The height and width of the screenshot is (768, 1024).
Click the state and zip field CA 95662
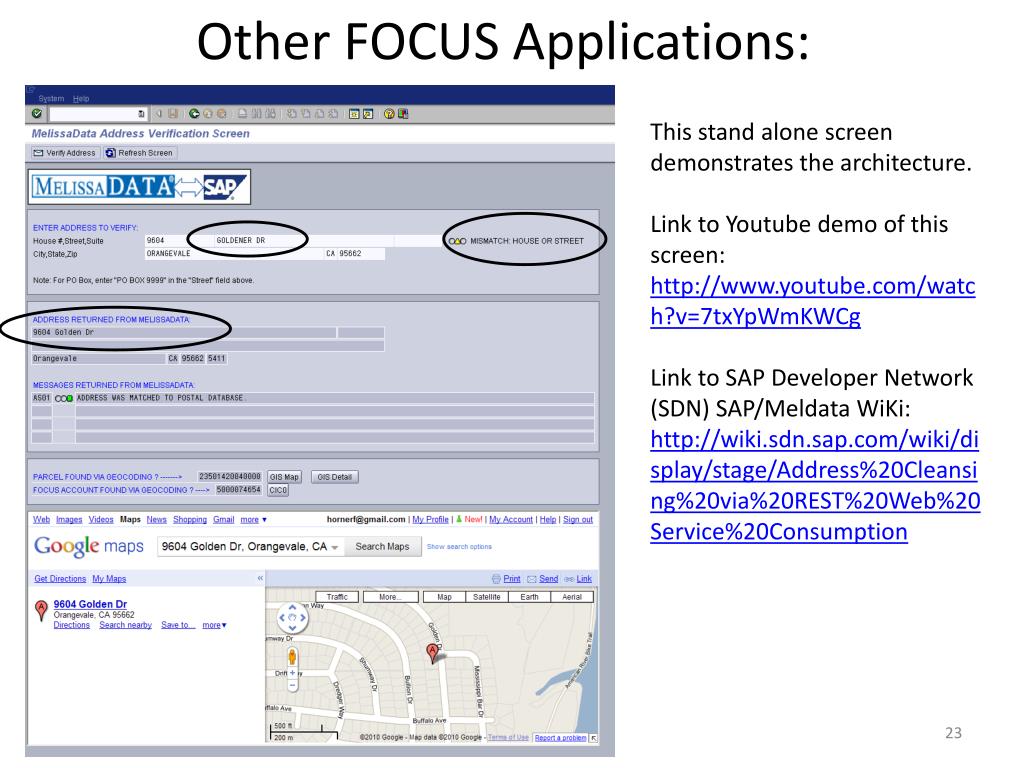[x=355, y=253]
